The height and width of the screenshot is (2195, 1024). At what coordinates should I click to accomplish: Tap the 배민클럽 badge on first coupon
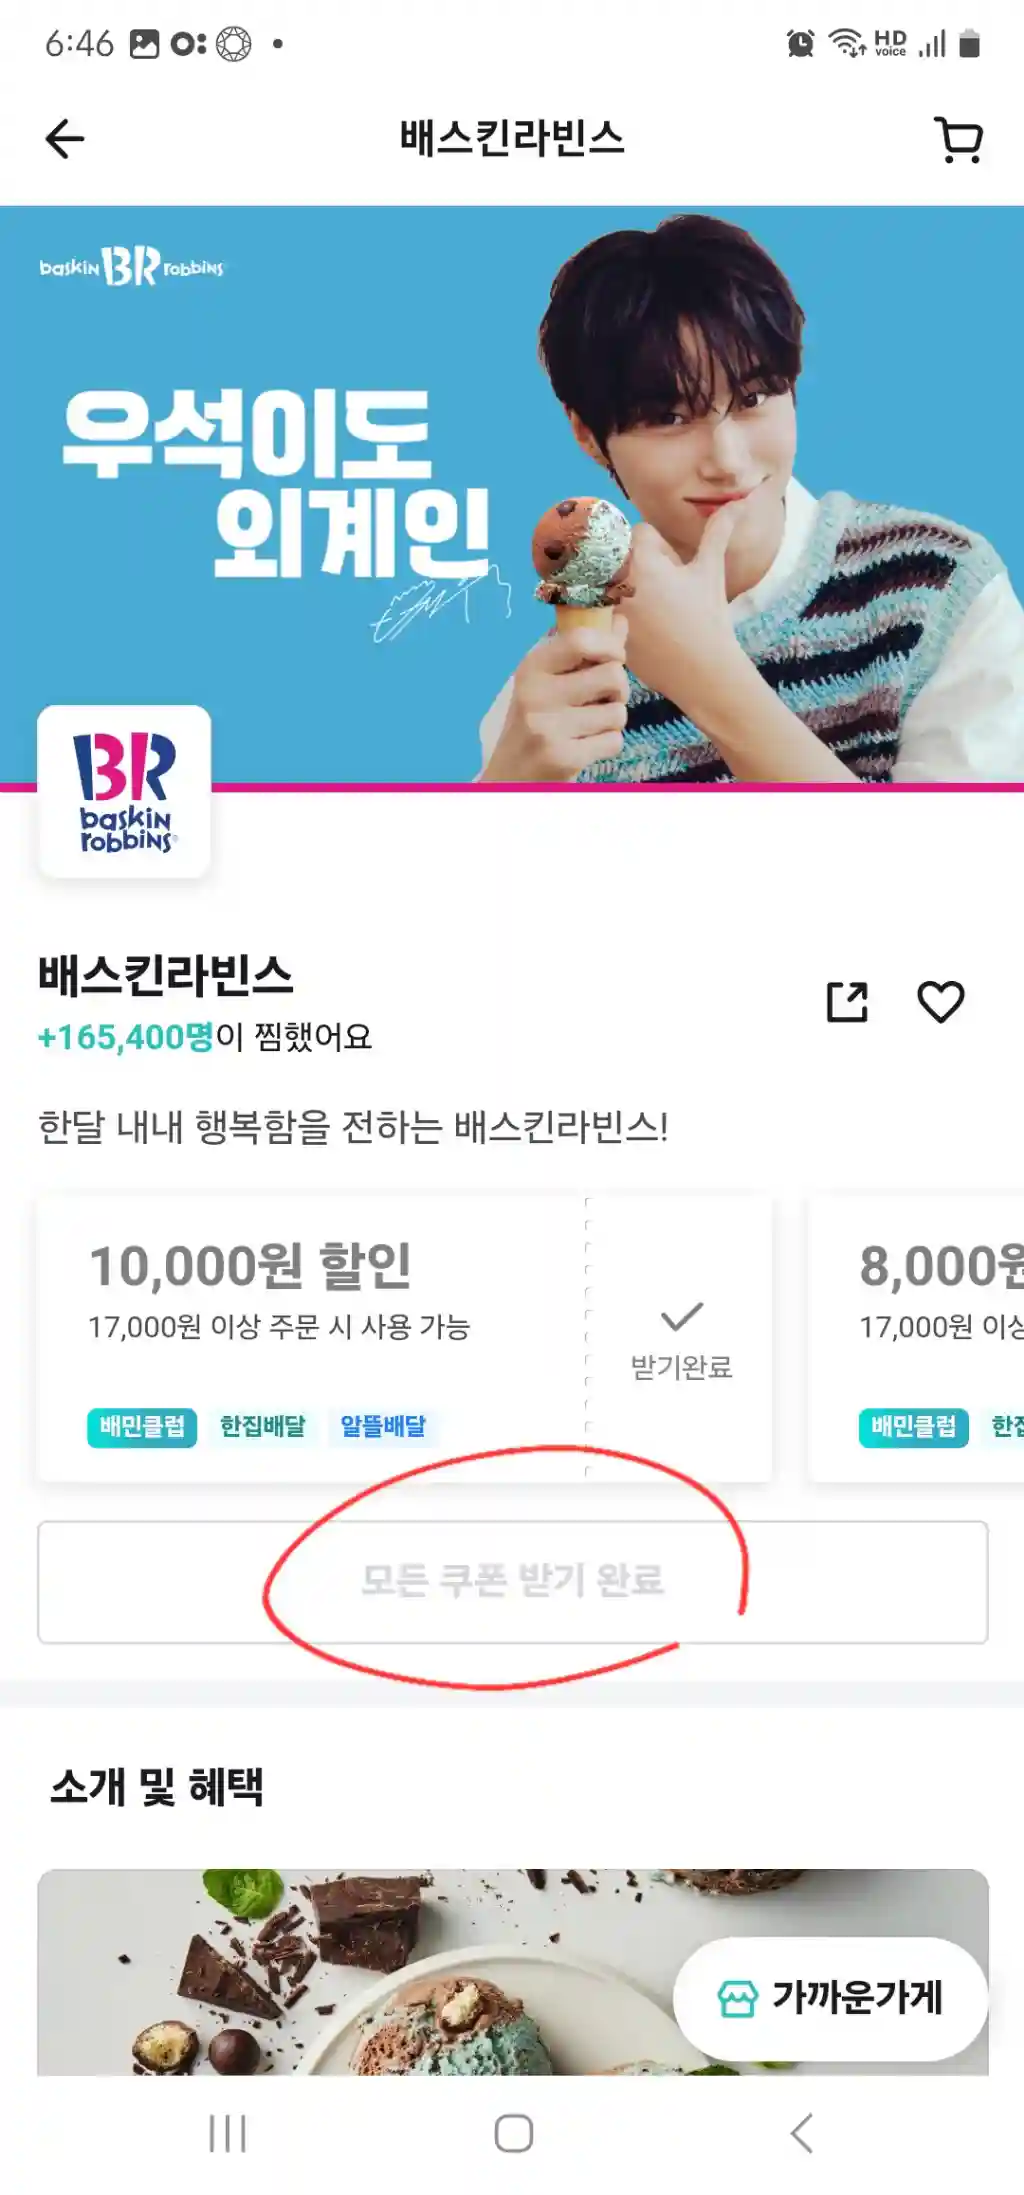point(142,1427)
